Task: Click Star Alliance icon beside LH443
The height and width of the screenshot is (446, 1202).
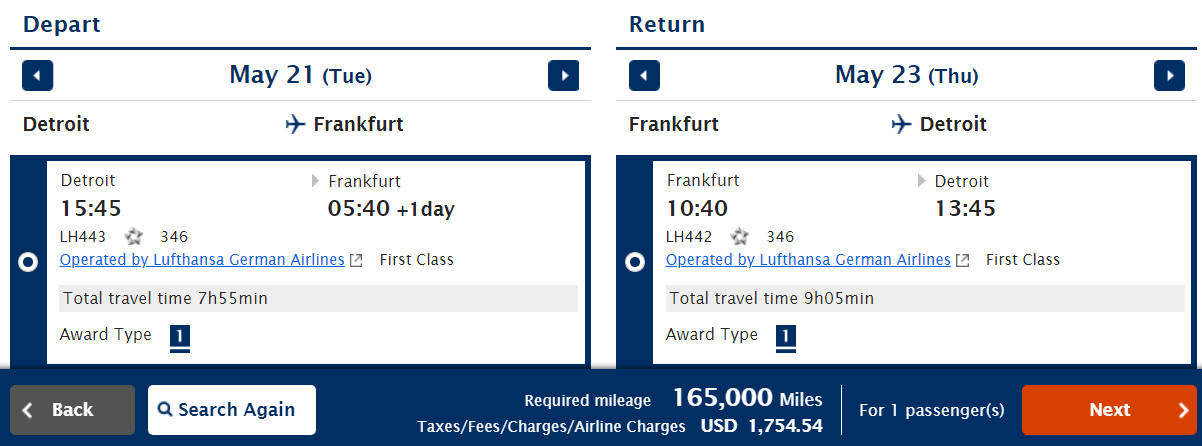Action: pyautogui.click(x=134, y=237)
